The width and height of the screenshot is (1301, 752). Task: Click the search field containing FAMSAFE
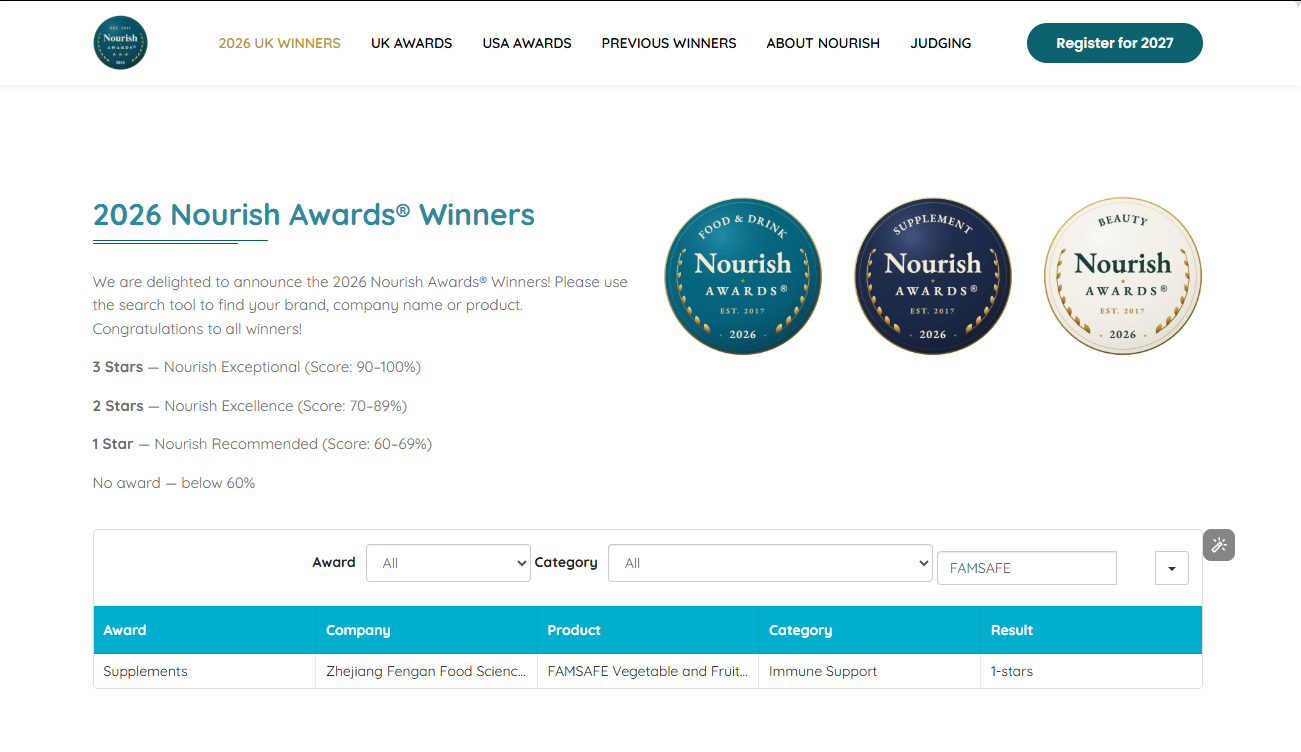[x=1027, y=568]
